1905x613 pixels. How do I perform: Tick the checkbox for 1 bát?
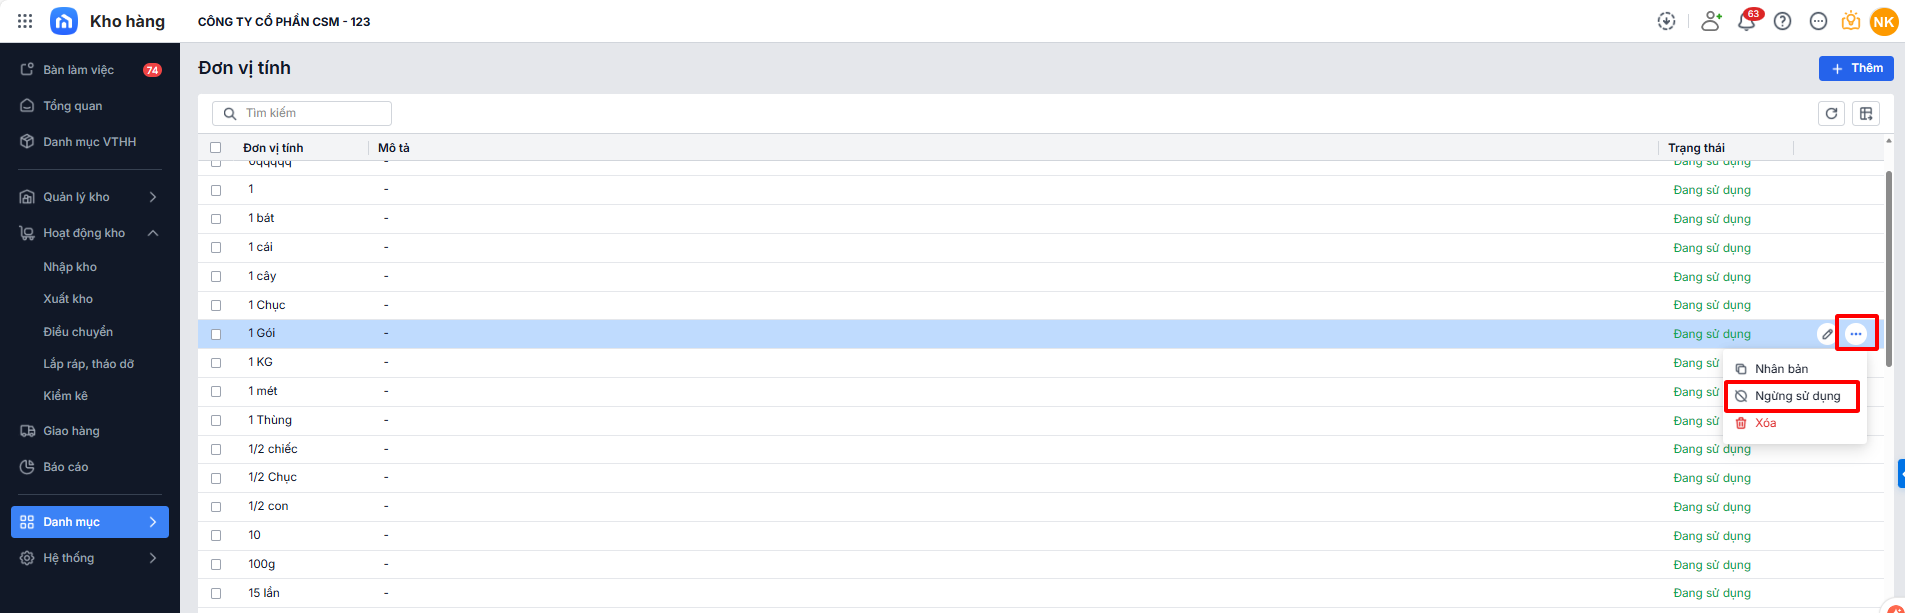click(216, 219)
